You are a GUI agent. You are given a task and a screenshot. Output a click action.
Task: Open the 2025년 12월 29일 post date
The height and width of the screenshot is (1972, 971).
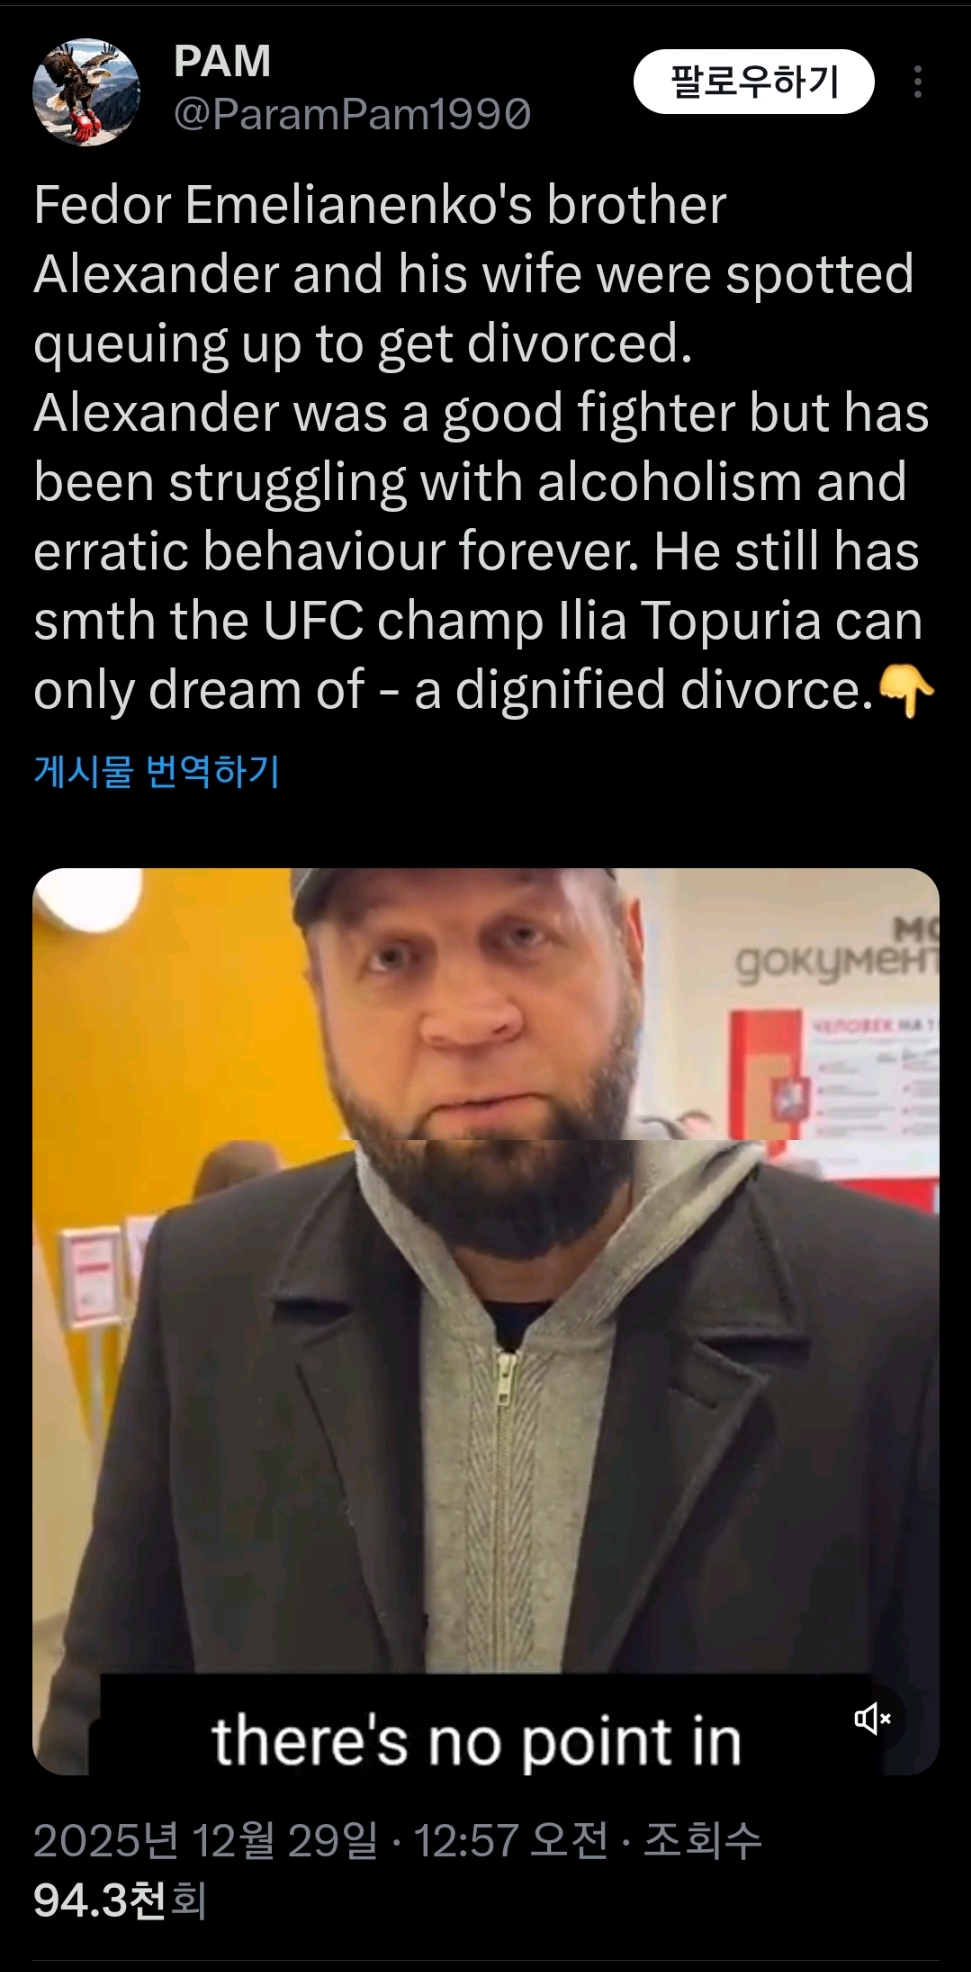[x=206, y=1840]
